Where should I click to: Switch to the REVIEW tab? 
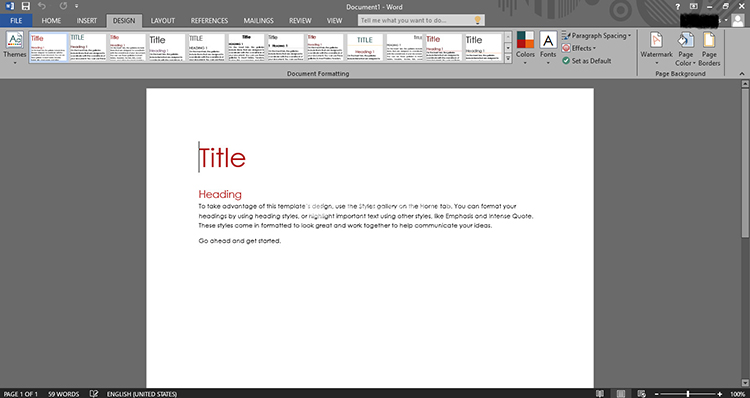pos(300,21)
